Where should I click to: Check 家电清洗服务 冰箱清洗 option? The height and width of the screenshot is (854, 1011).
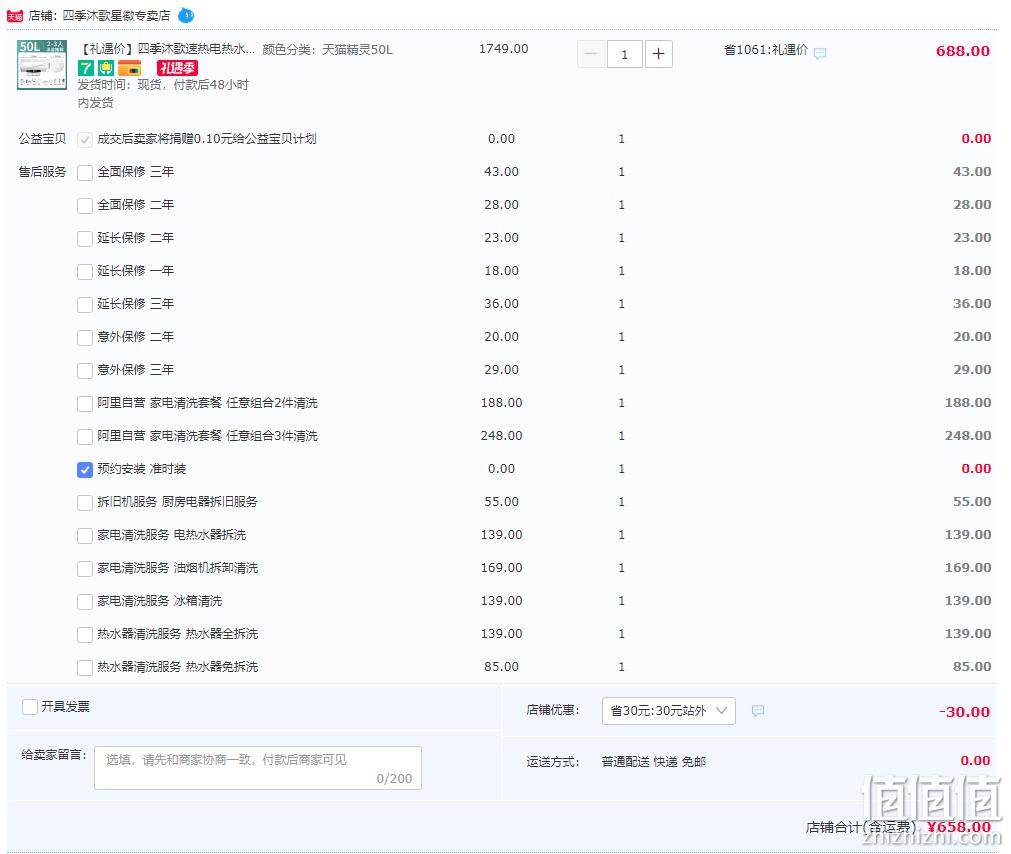(84, 601)
